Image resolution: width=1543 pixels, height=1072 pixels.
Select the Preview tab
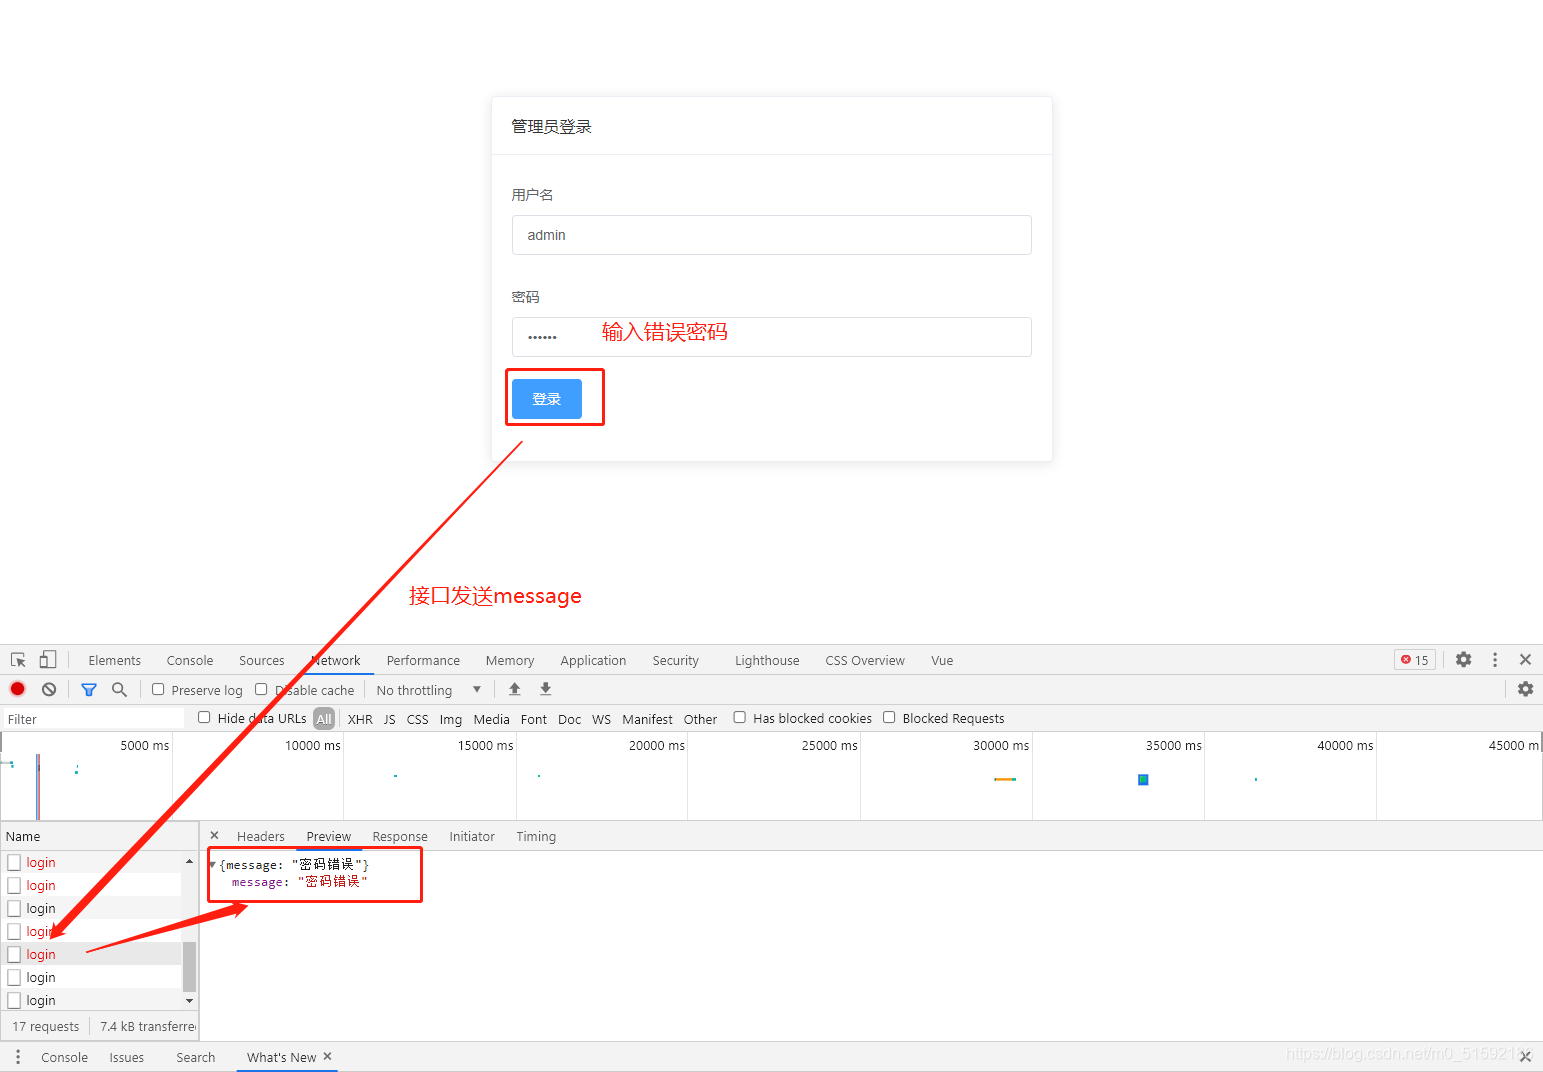click(x=329, y=837)
